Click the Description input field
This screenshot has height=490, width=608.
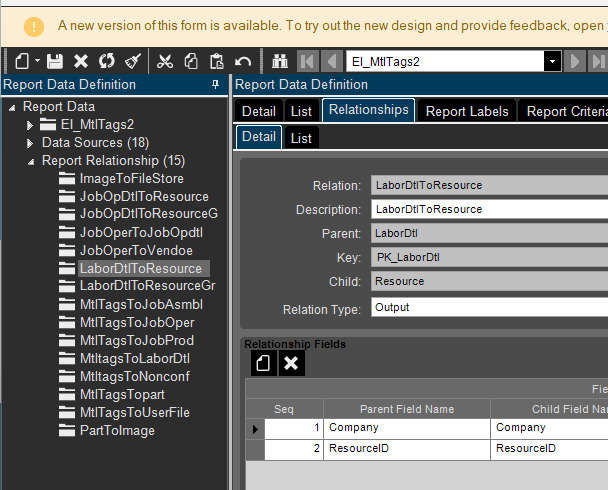click(489, 209)
